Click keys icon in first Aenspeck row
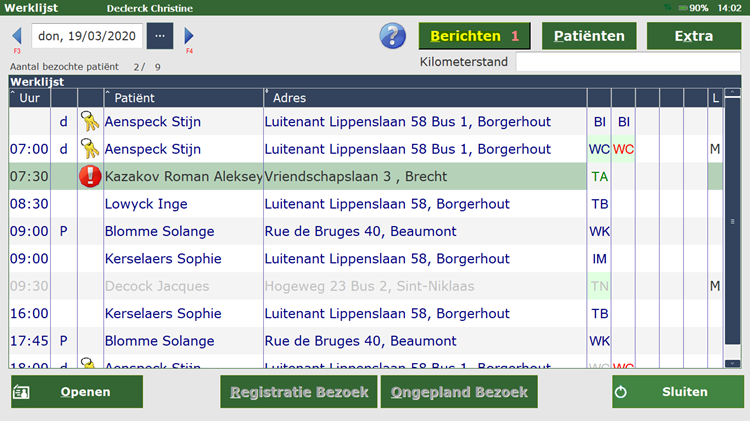 [90, 122]
